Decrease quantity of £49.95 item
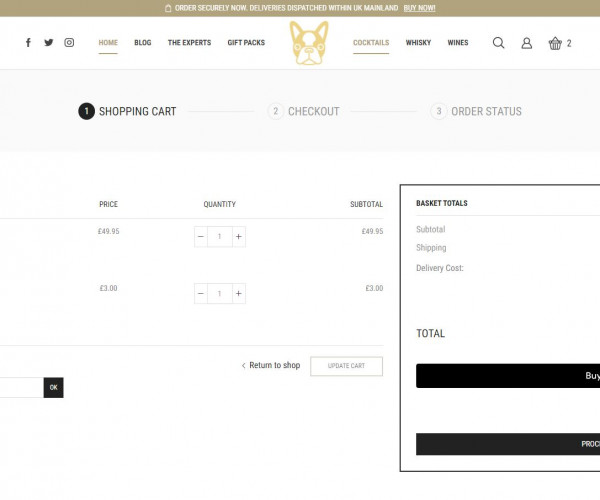The width and height of the screenshot is (600, 500). [201, 237]
